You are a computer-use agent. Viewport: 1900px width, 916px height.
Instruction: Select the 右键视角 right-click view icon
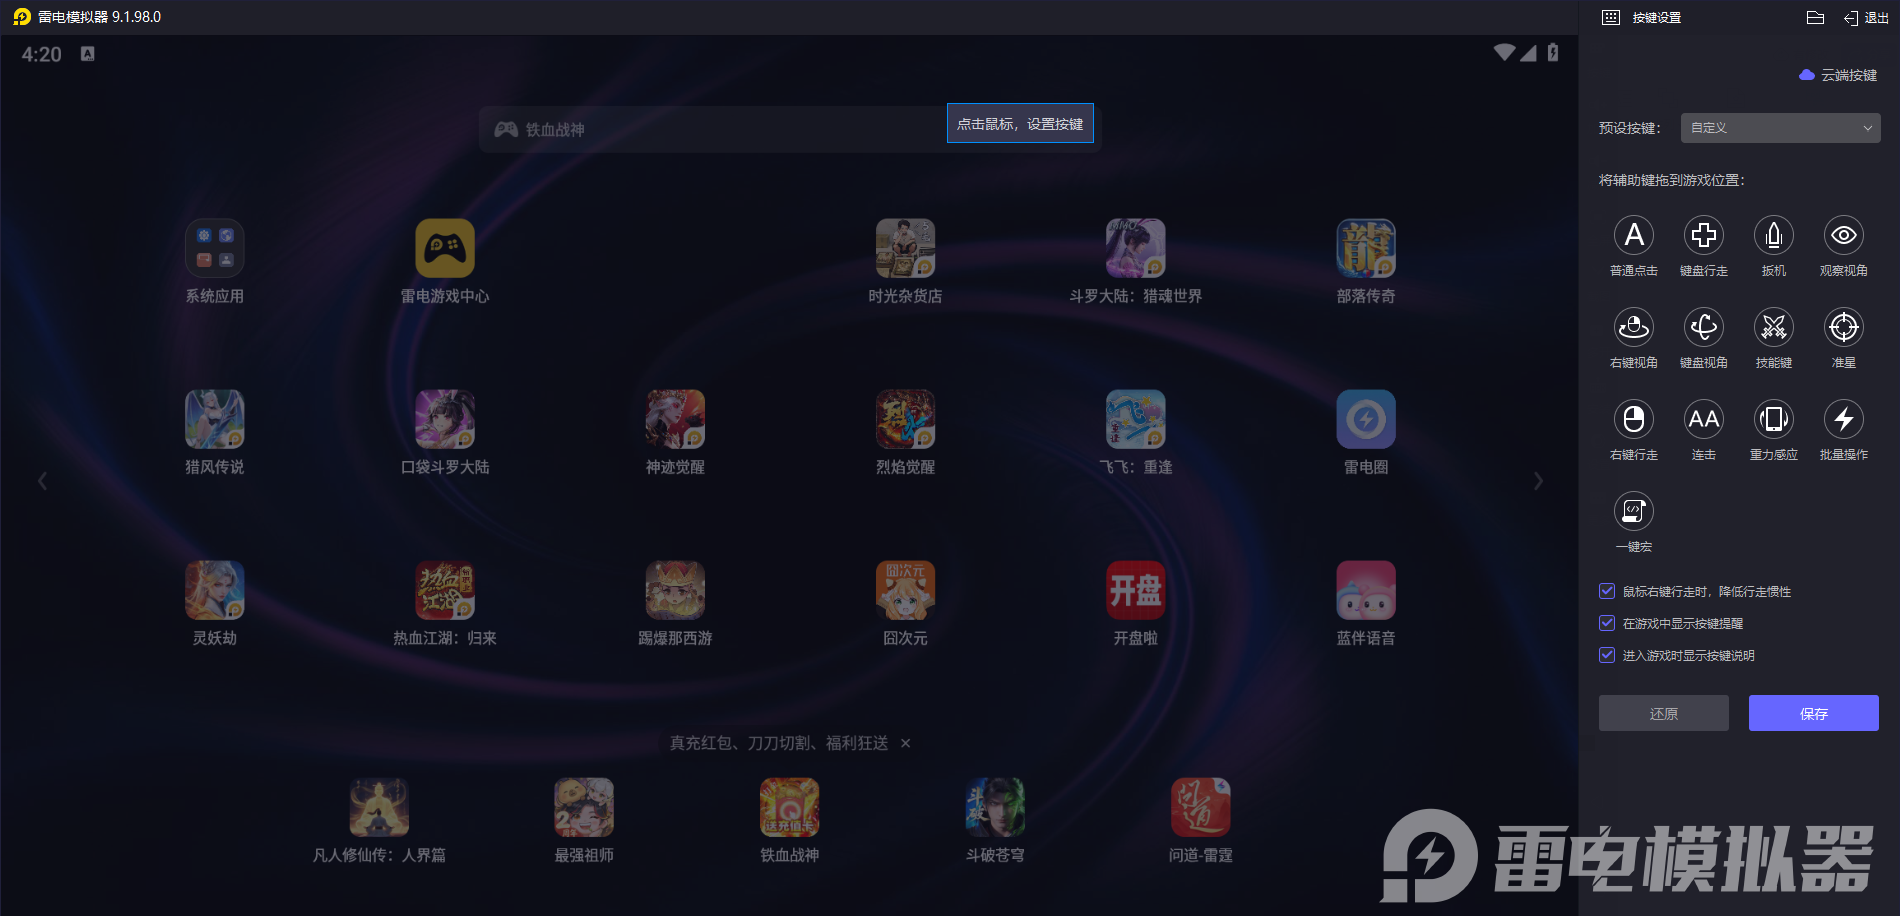pos(1634,327)
